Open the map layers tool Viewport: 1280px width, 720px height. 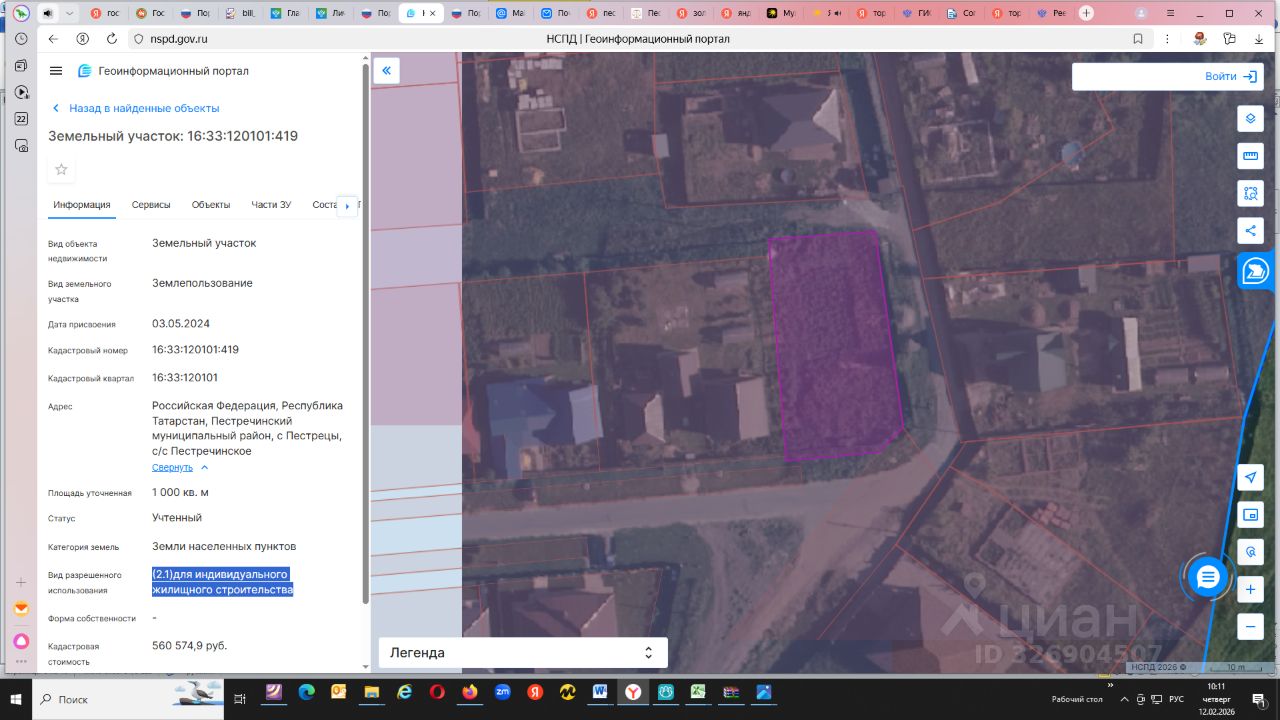pyautogui.click(x=1250, y=119)
